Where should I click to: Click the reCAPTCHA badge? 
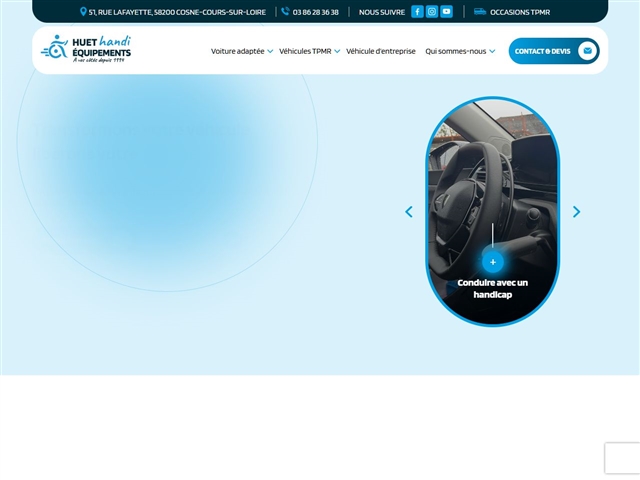tap(621, 458)
